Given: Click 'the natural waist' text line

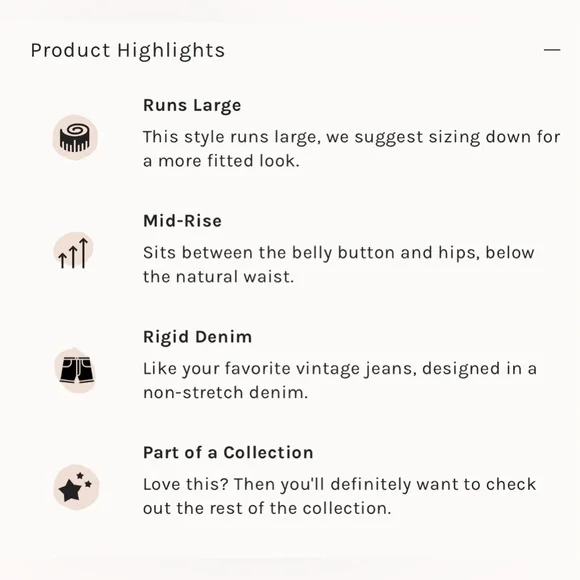Looking at the screenshot, I should pos(218,277).
